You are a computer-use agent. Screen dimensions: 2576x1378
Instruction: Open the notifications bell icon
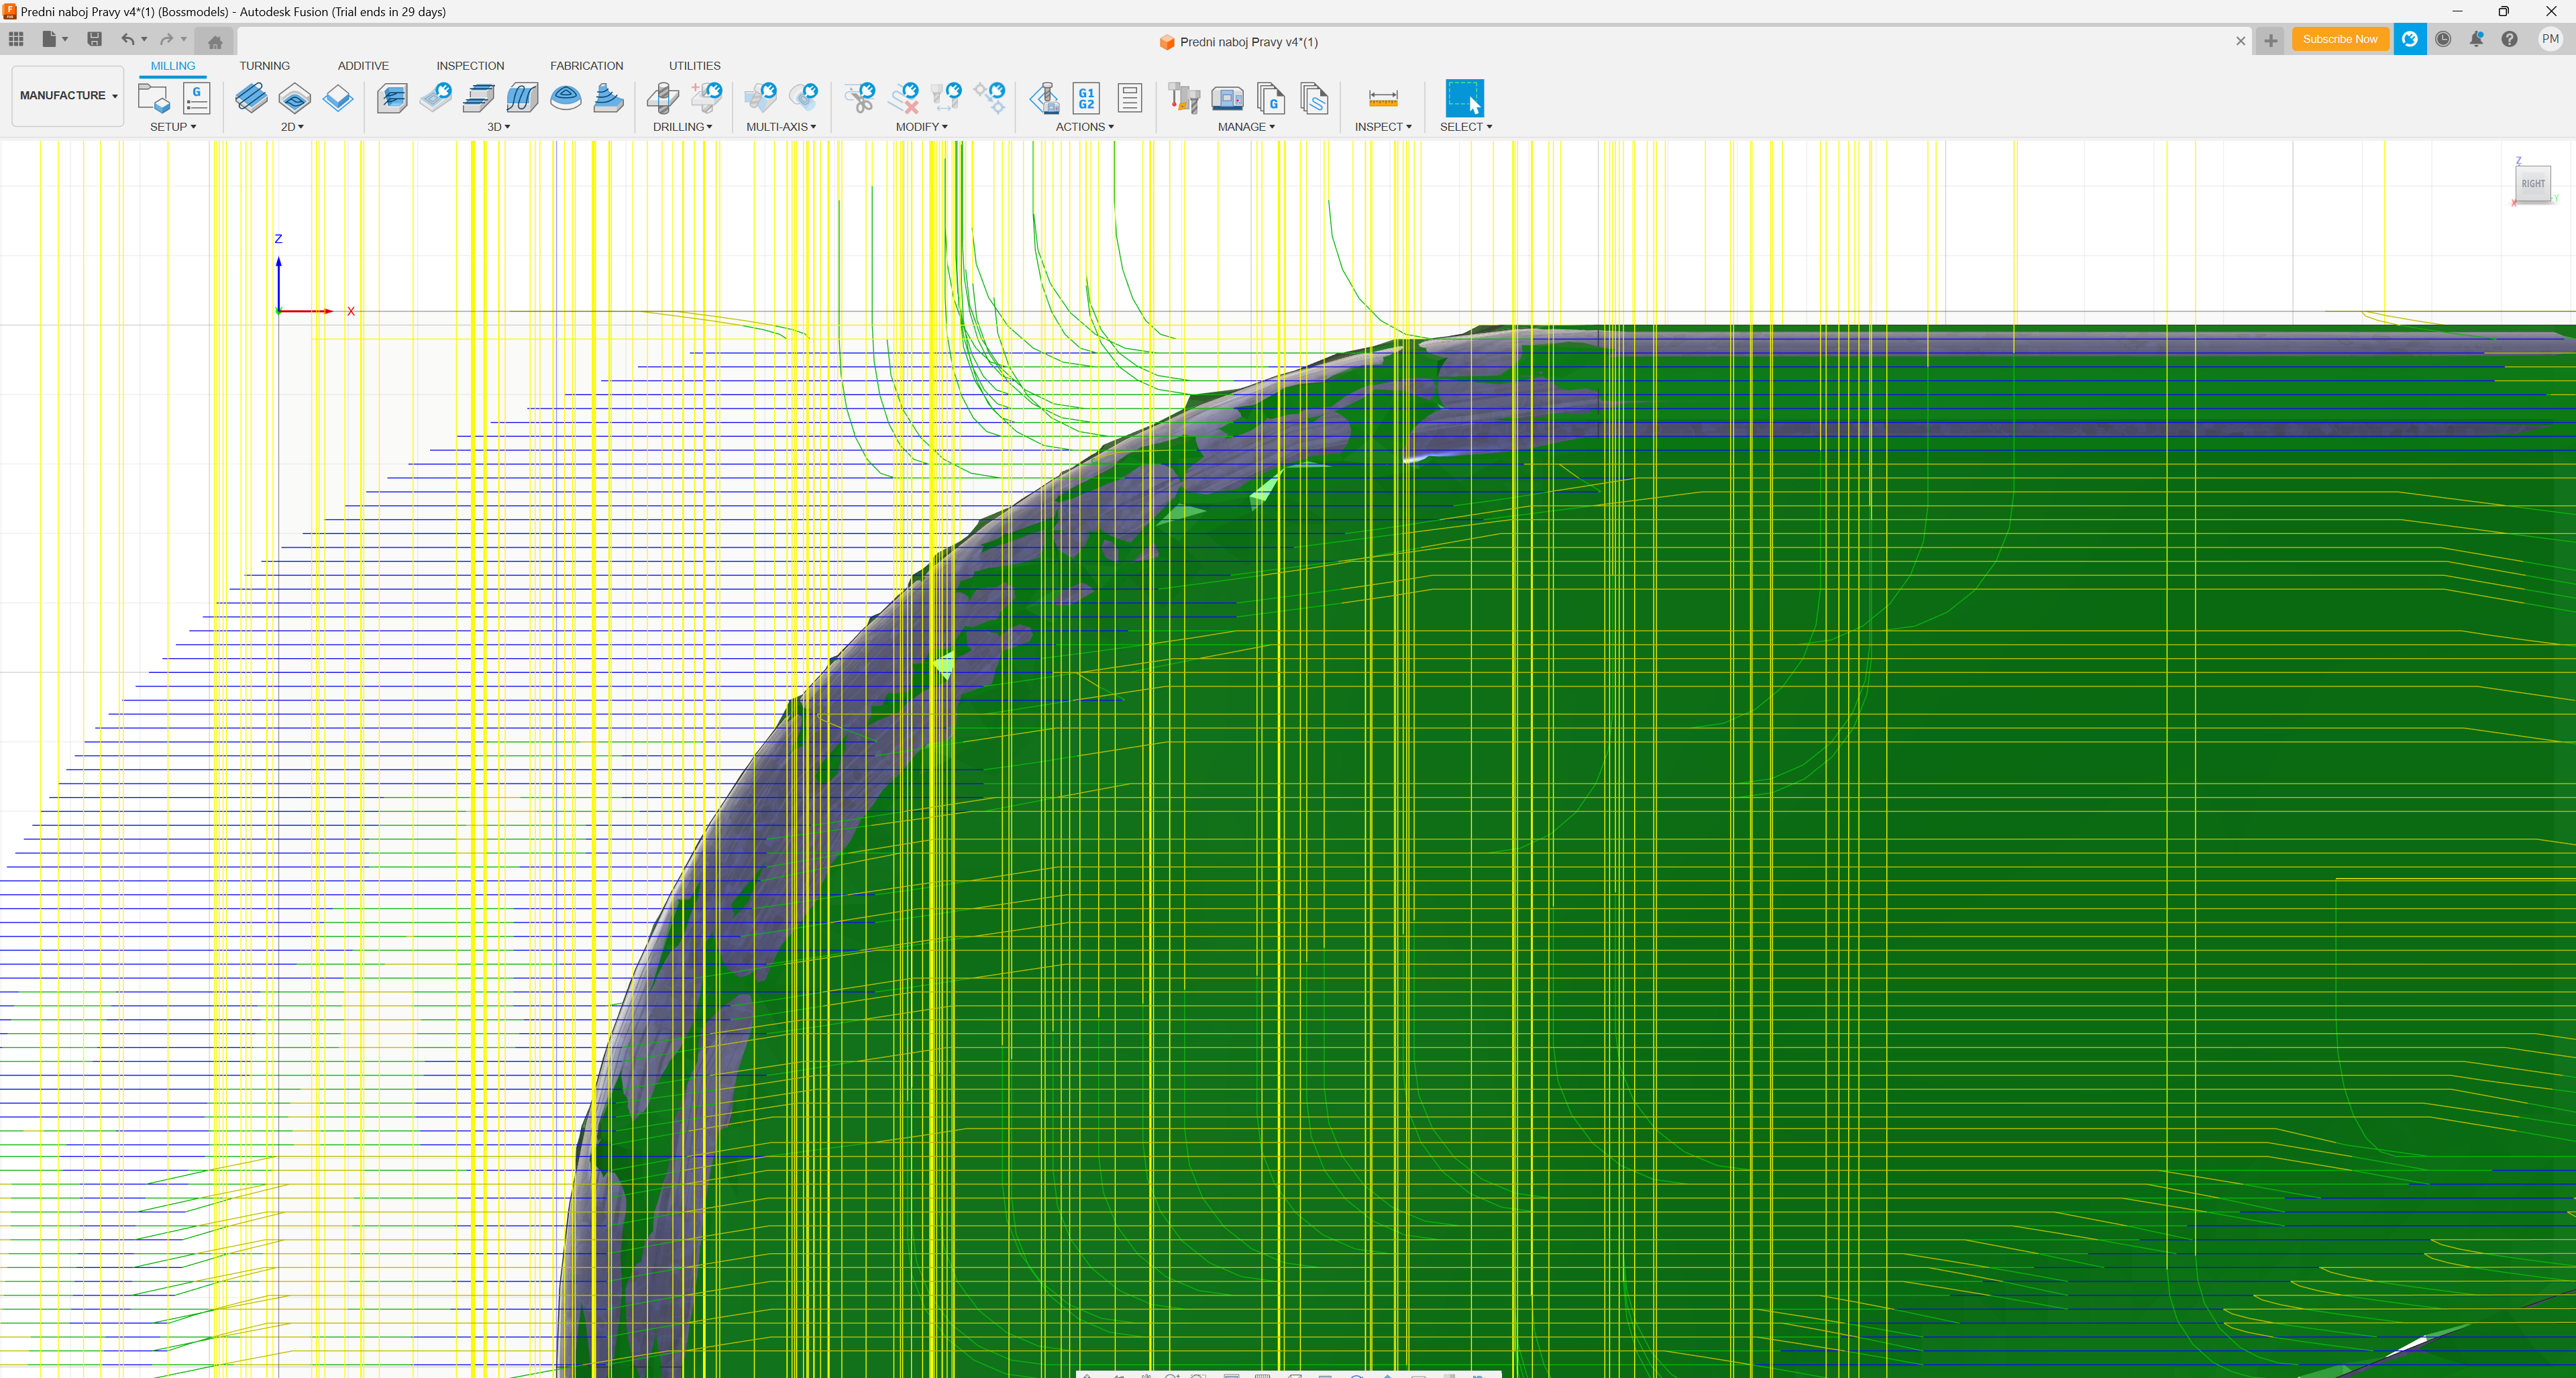tap(2476, 39)
